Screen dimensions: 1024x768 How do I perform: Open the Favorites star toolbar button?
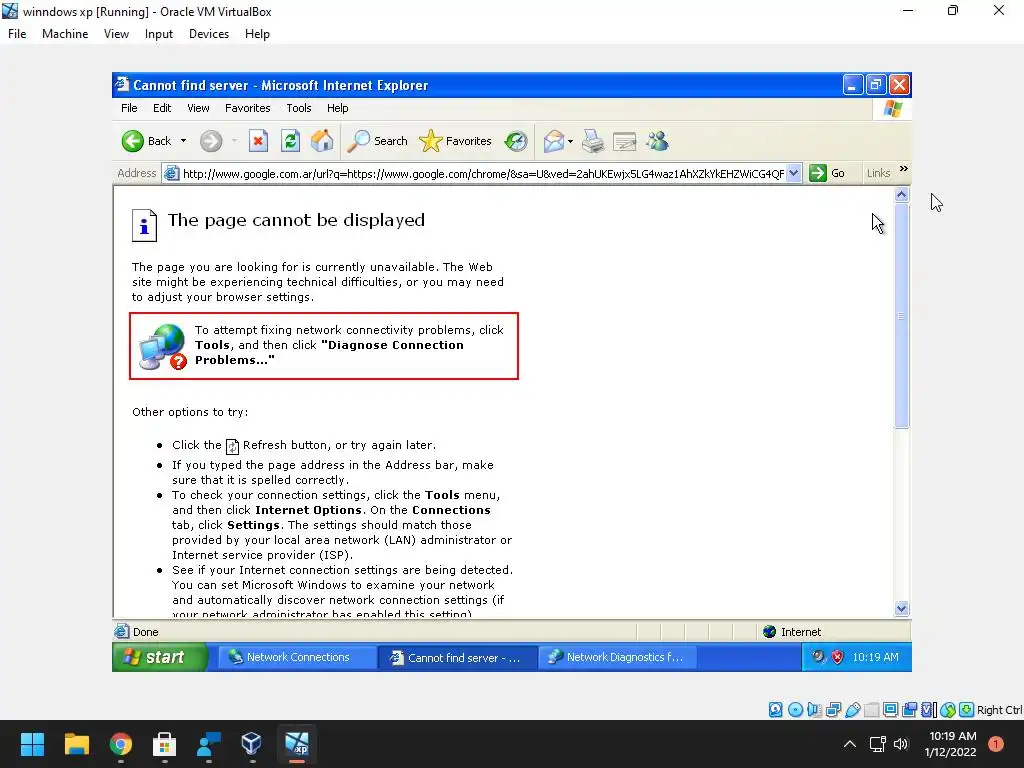click(455, 141)
